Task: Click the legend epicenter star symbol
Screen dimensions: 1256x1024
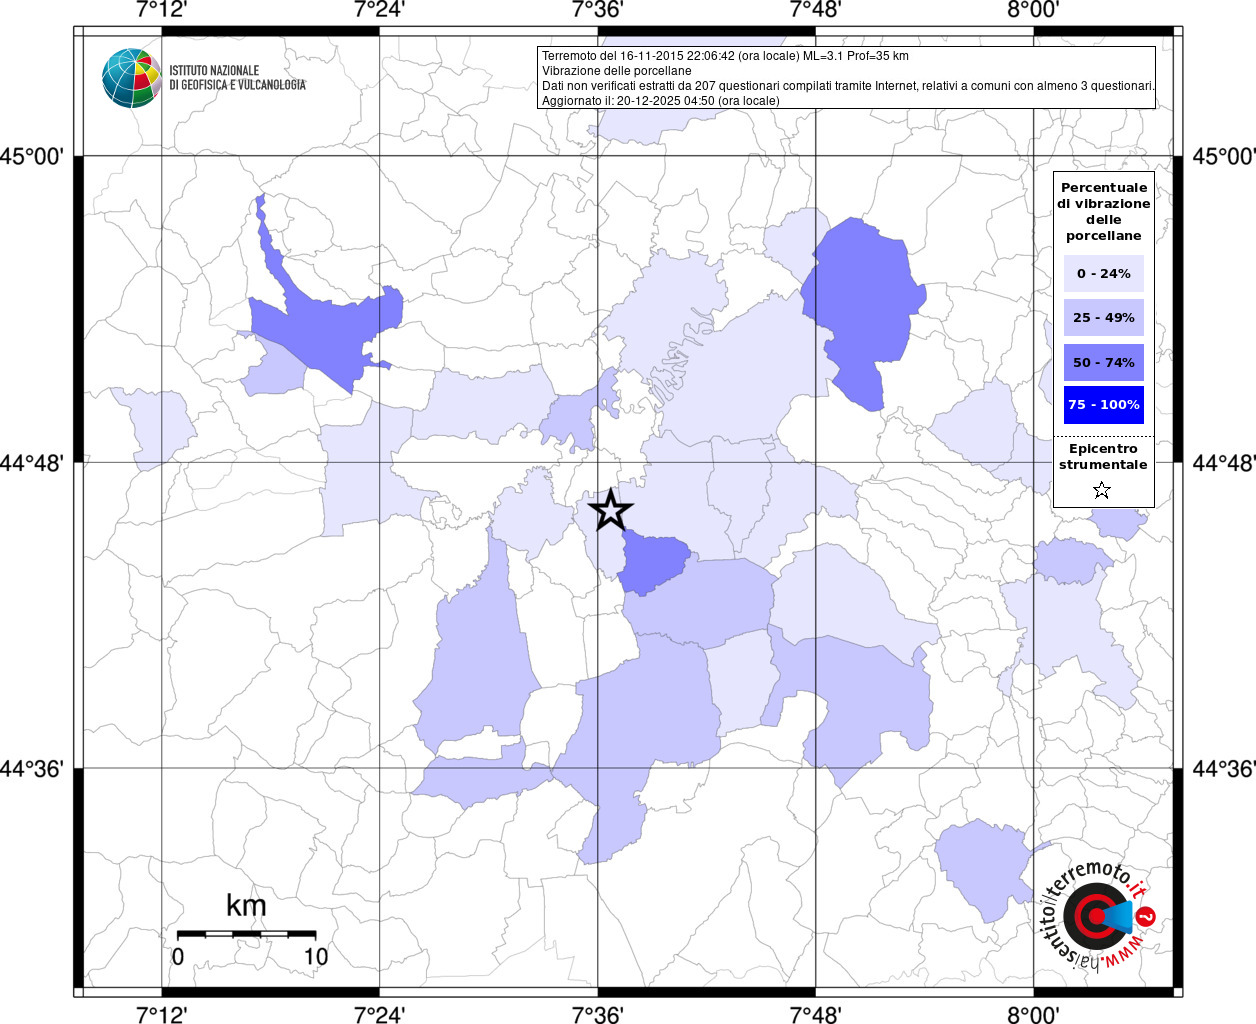Action: (1102, 490)
